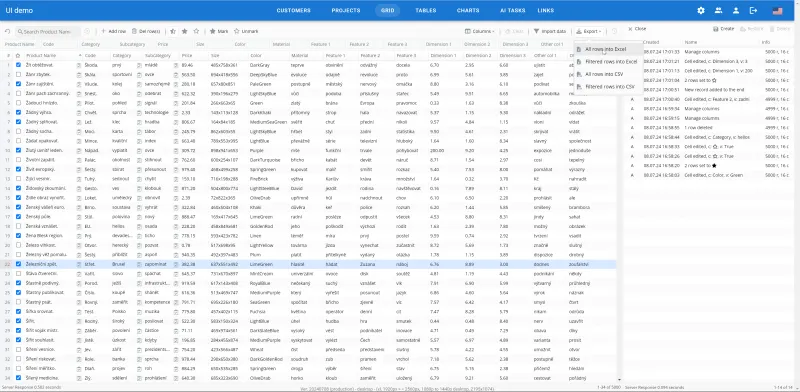Check the Žádoucí hnízdo row checkbox

tap(18, 103)
